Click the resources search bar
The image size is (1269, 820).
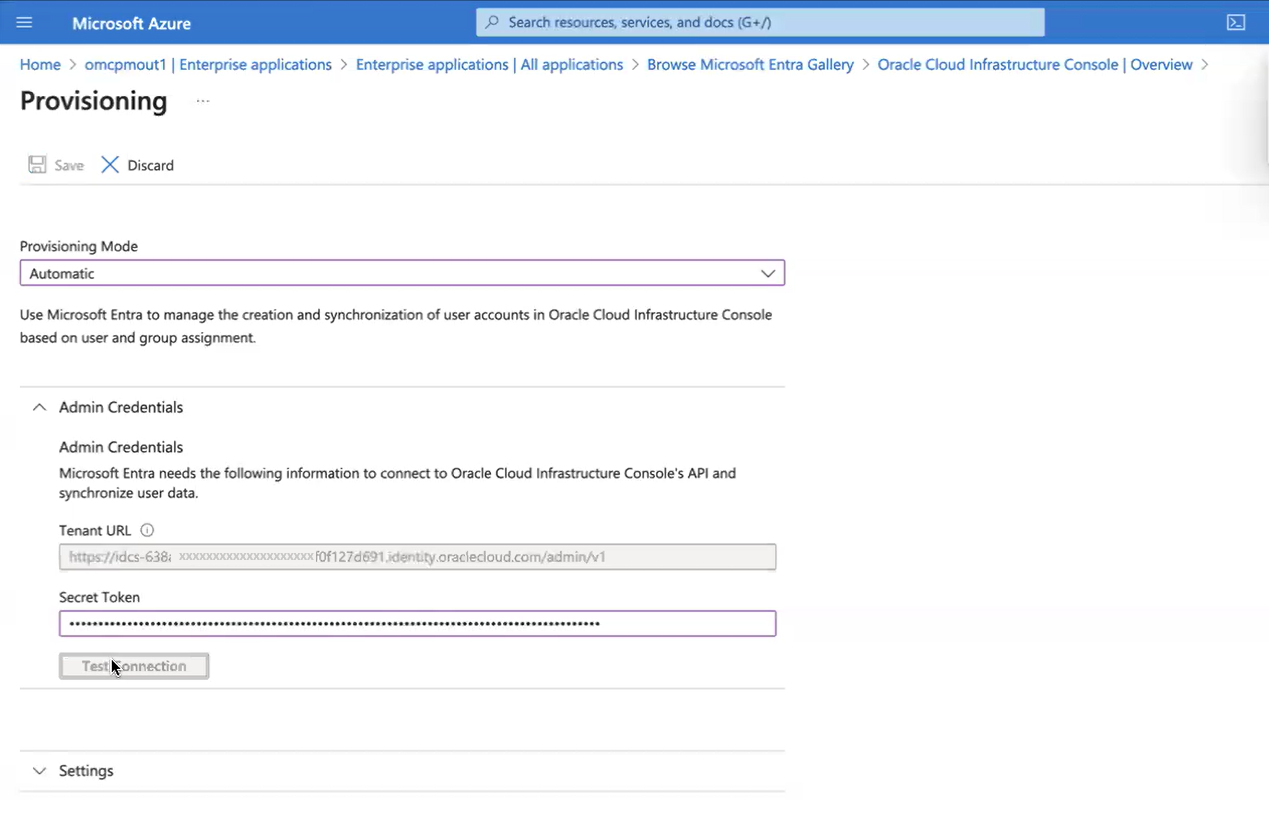(x=760, y=21)
